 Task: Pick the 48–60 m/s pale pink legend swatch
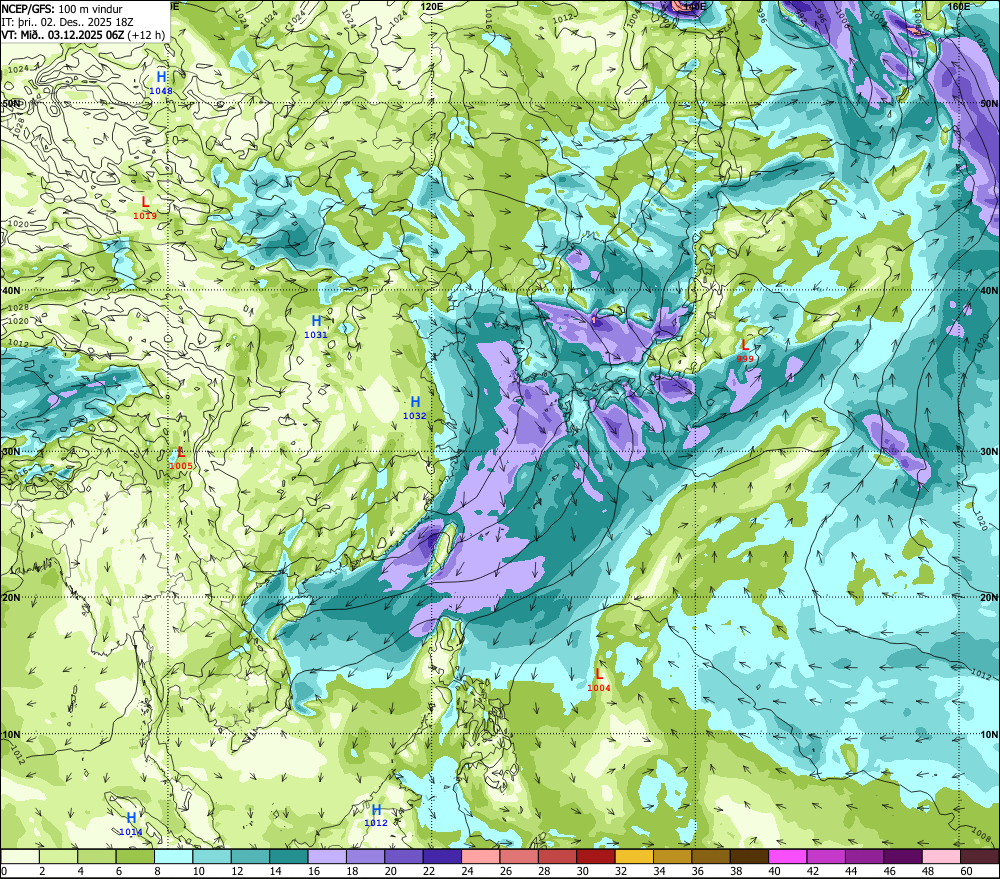942,857
